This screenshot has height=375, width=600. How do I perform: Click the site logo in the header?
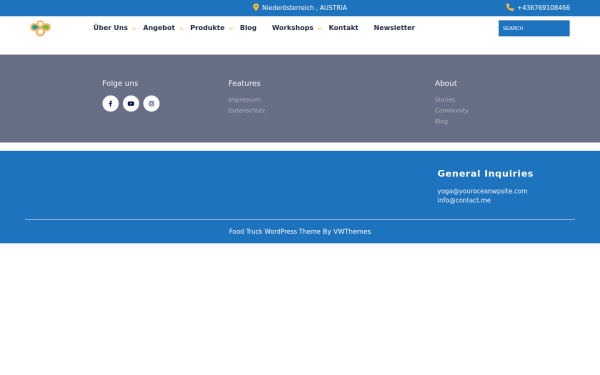(41, 28)
